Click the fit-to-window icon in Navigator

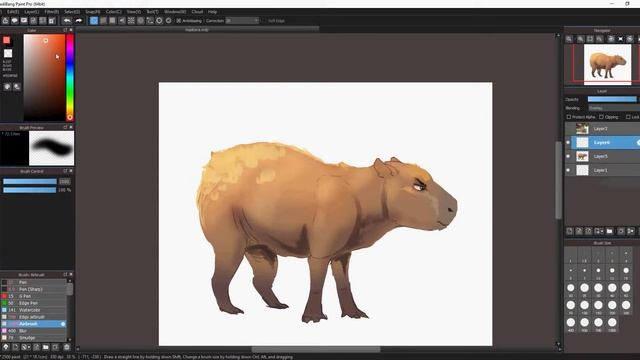pyautogui.click(x=590, y=39)
